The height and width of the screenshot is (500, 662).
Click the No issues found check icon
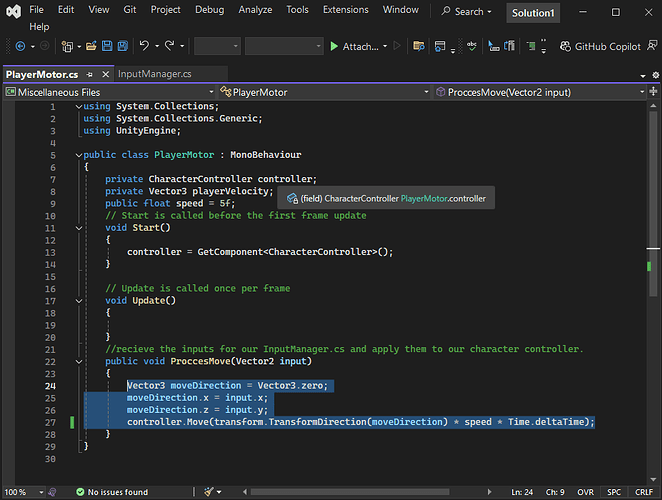click(80, 492)
